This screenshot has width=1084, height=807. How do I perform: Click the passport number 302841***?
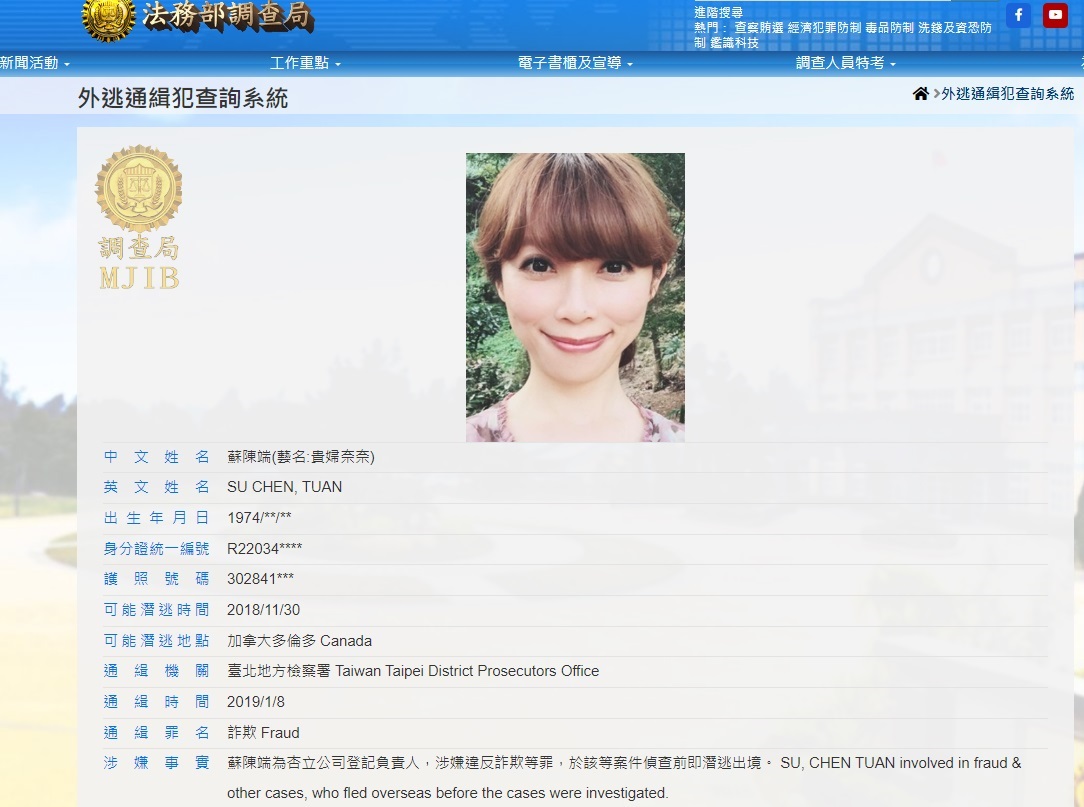pos(261,579)
